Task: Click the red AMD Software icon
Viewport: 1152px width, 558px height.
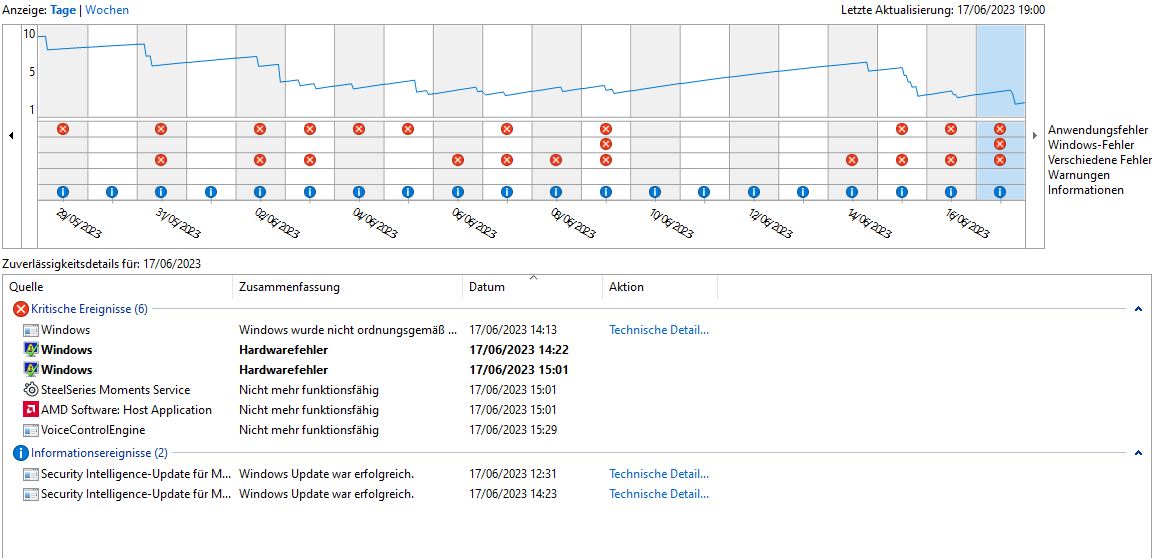Action: [31, 410]
